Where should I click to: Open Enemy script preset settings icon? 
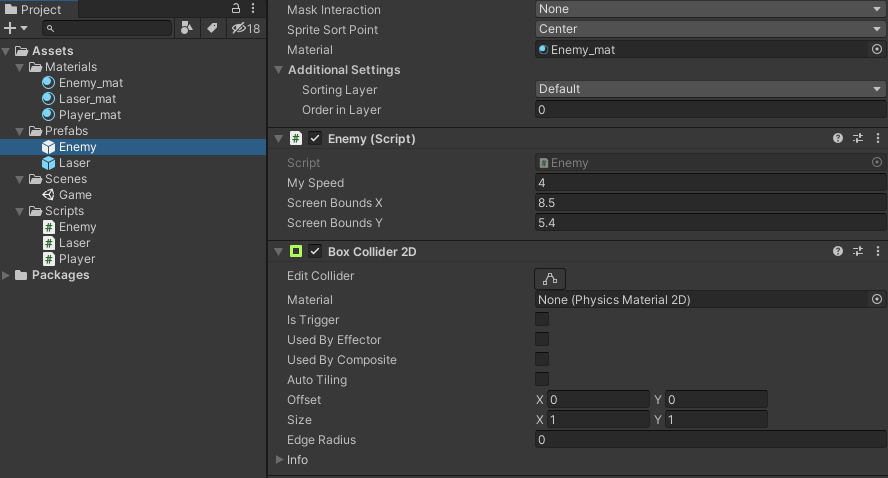pyautogui.click(x=858, y=139)
